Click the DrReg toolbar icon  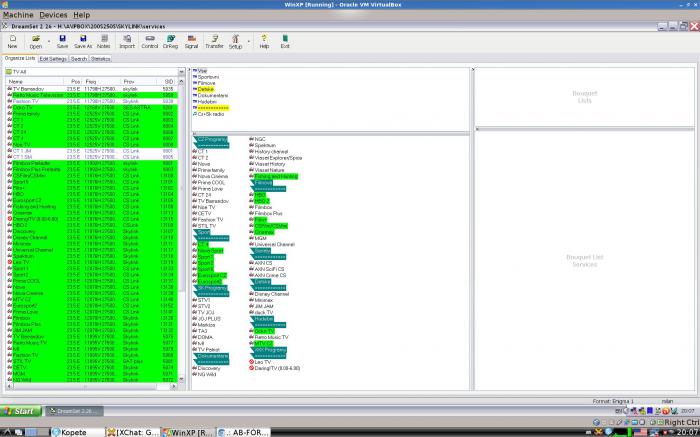click(171, 42)
